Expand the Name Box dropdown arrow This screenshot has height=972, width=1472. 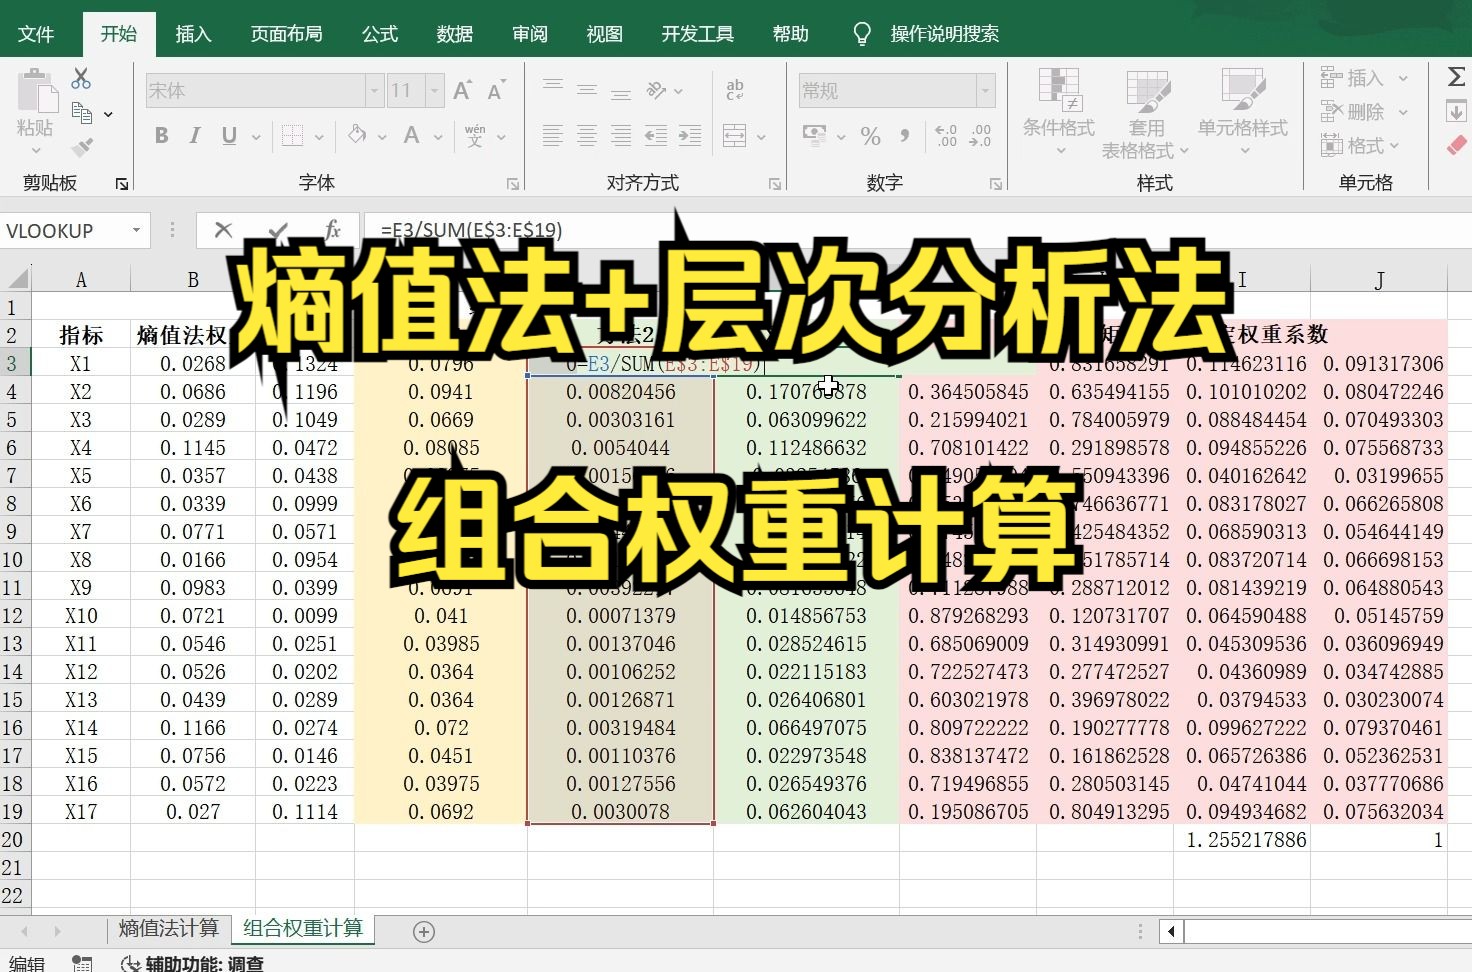click(136, 230)
